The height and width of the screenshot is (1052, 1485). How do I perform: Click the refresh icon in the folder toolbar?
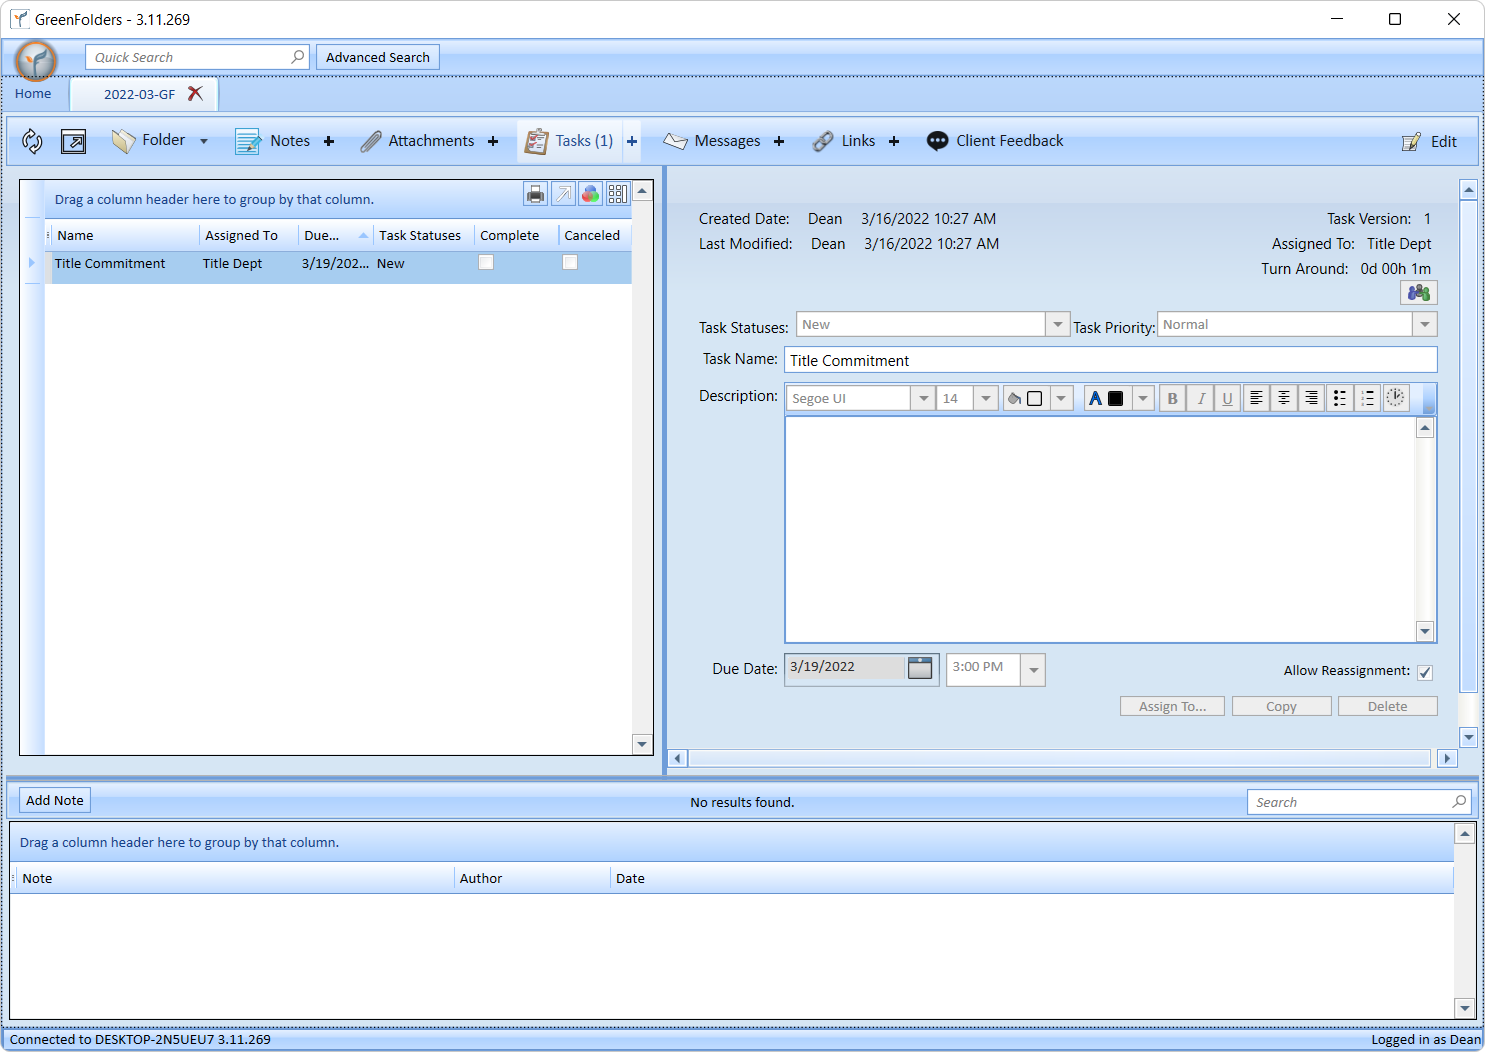32,142
